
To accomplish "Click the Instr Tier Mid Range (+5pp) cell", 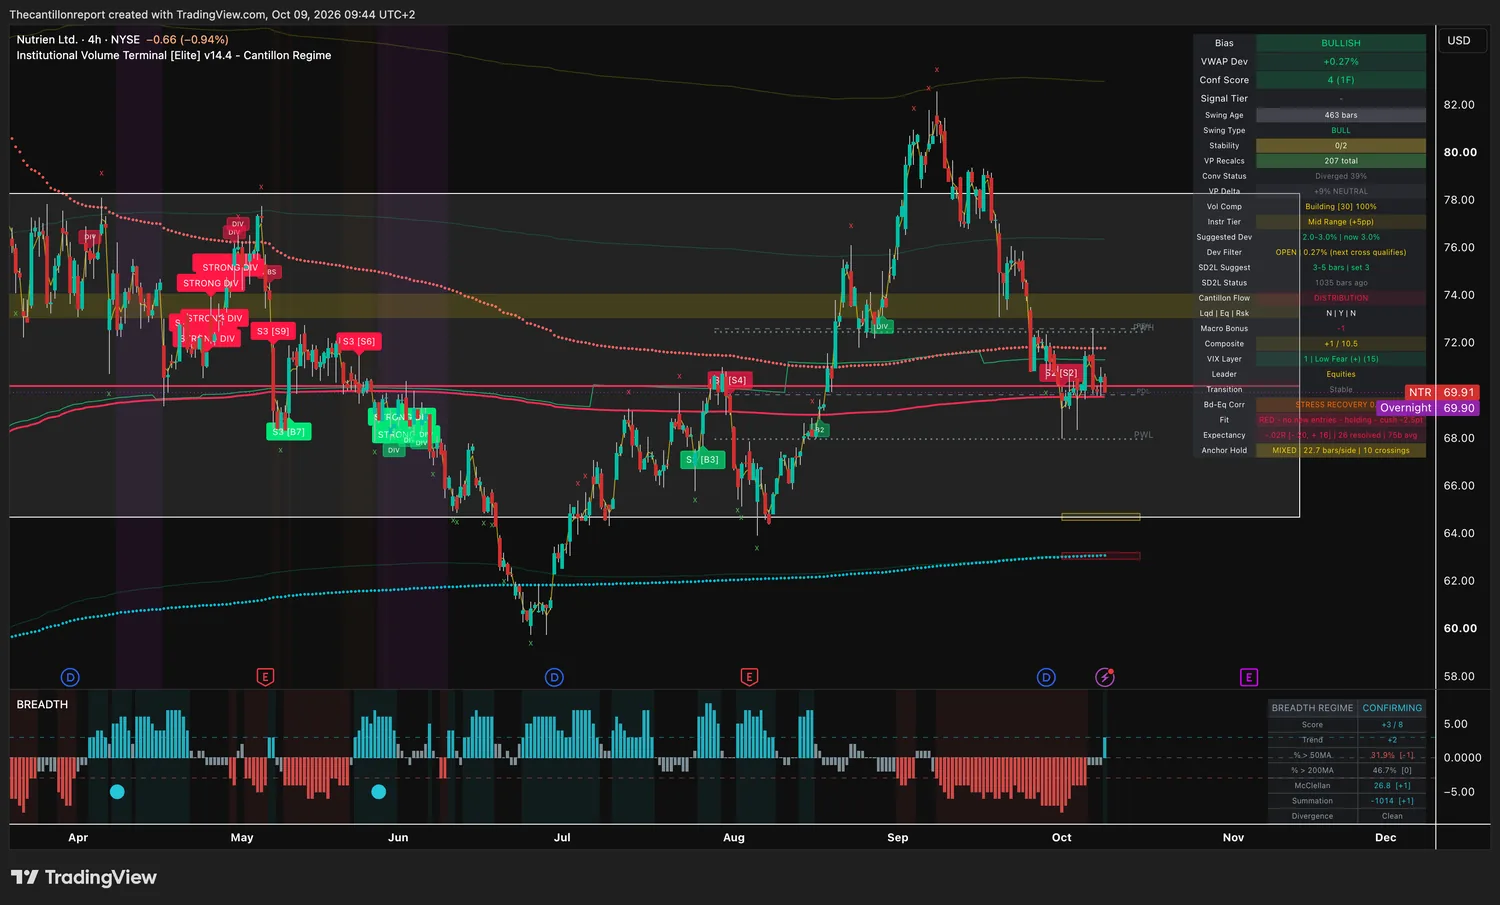I will pos(1341,222).
